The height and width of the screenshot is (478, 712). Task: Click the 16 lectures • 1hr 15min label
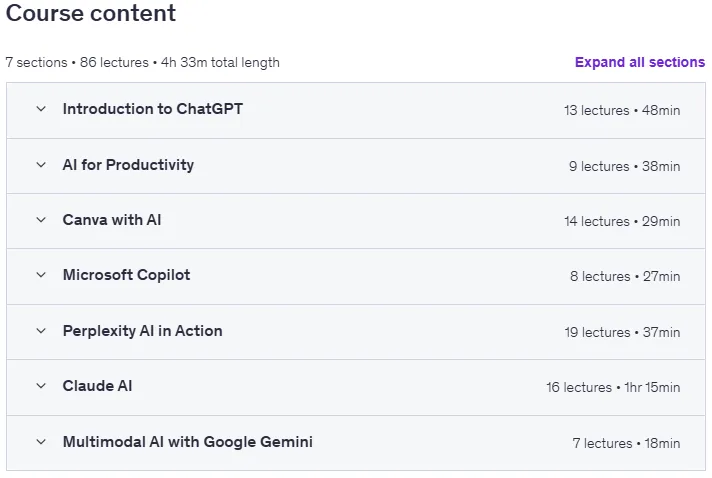pos(613,387)
